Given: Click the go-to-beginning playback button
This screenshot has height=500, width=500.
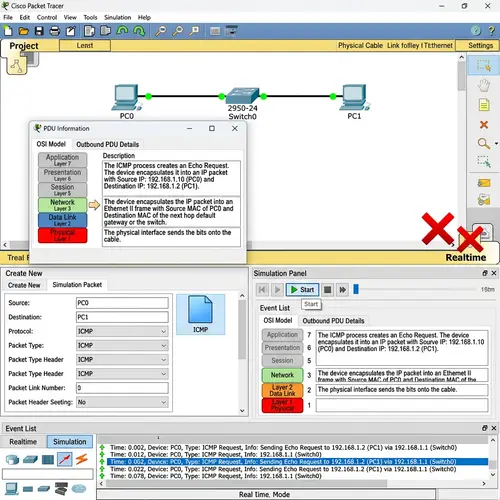Looking at the screenshot, I should (x=262, y=290).
